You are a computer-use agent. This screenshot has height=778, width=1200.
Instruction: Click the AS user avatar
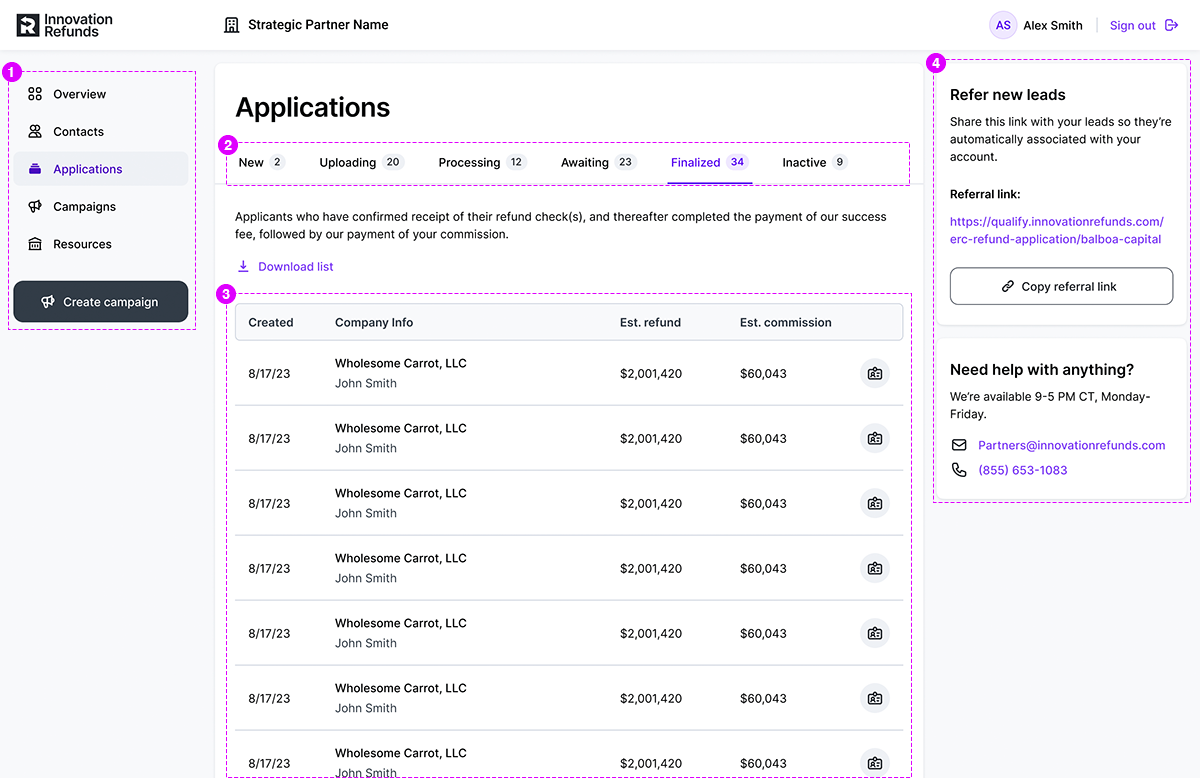(1003, 25)
